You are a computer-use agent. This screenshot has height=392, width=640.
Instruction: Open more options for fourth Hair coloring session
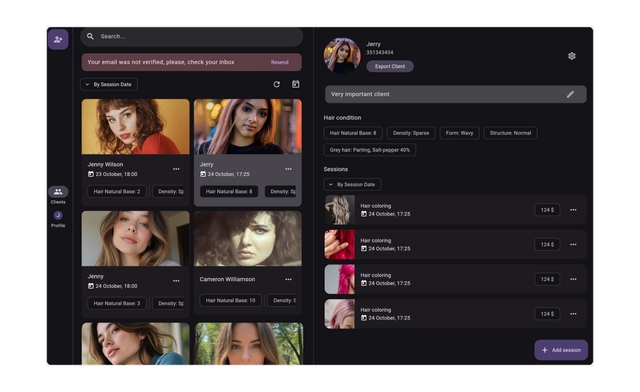573,314
